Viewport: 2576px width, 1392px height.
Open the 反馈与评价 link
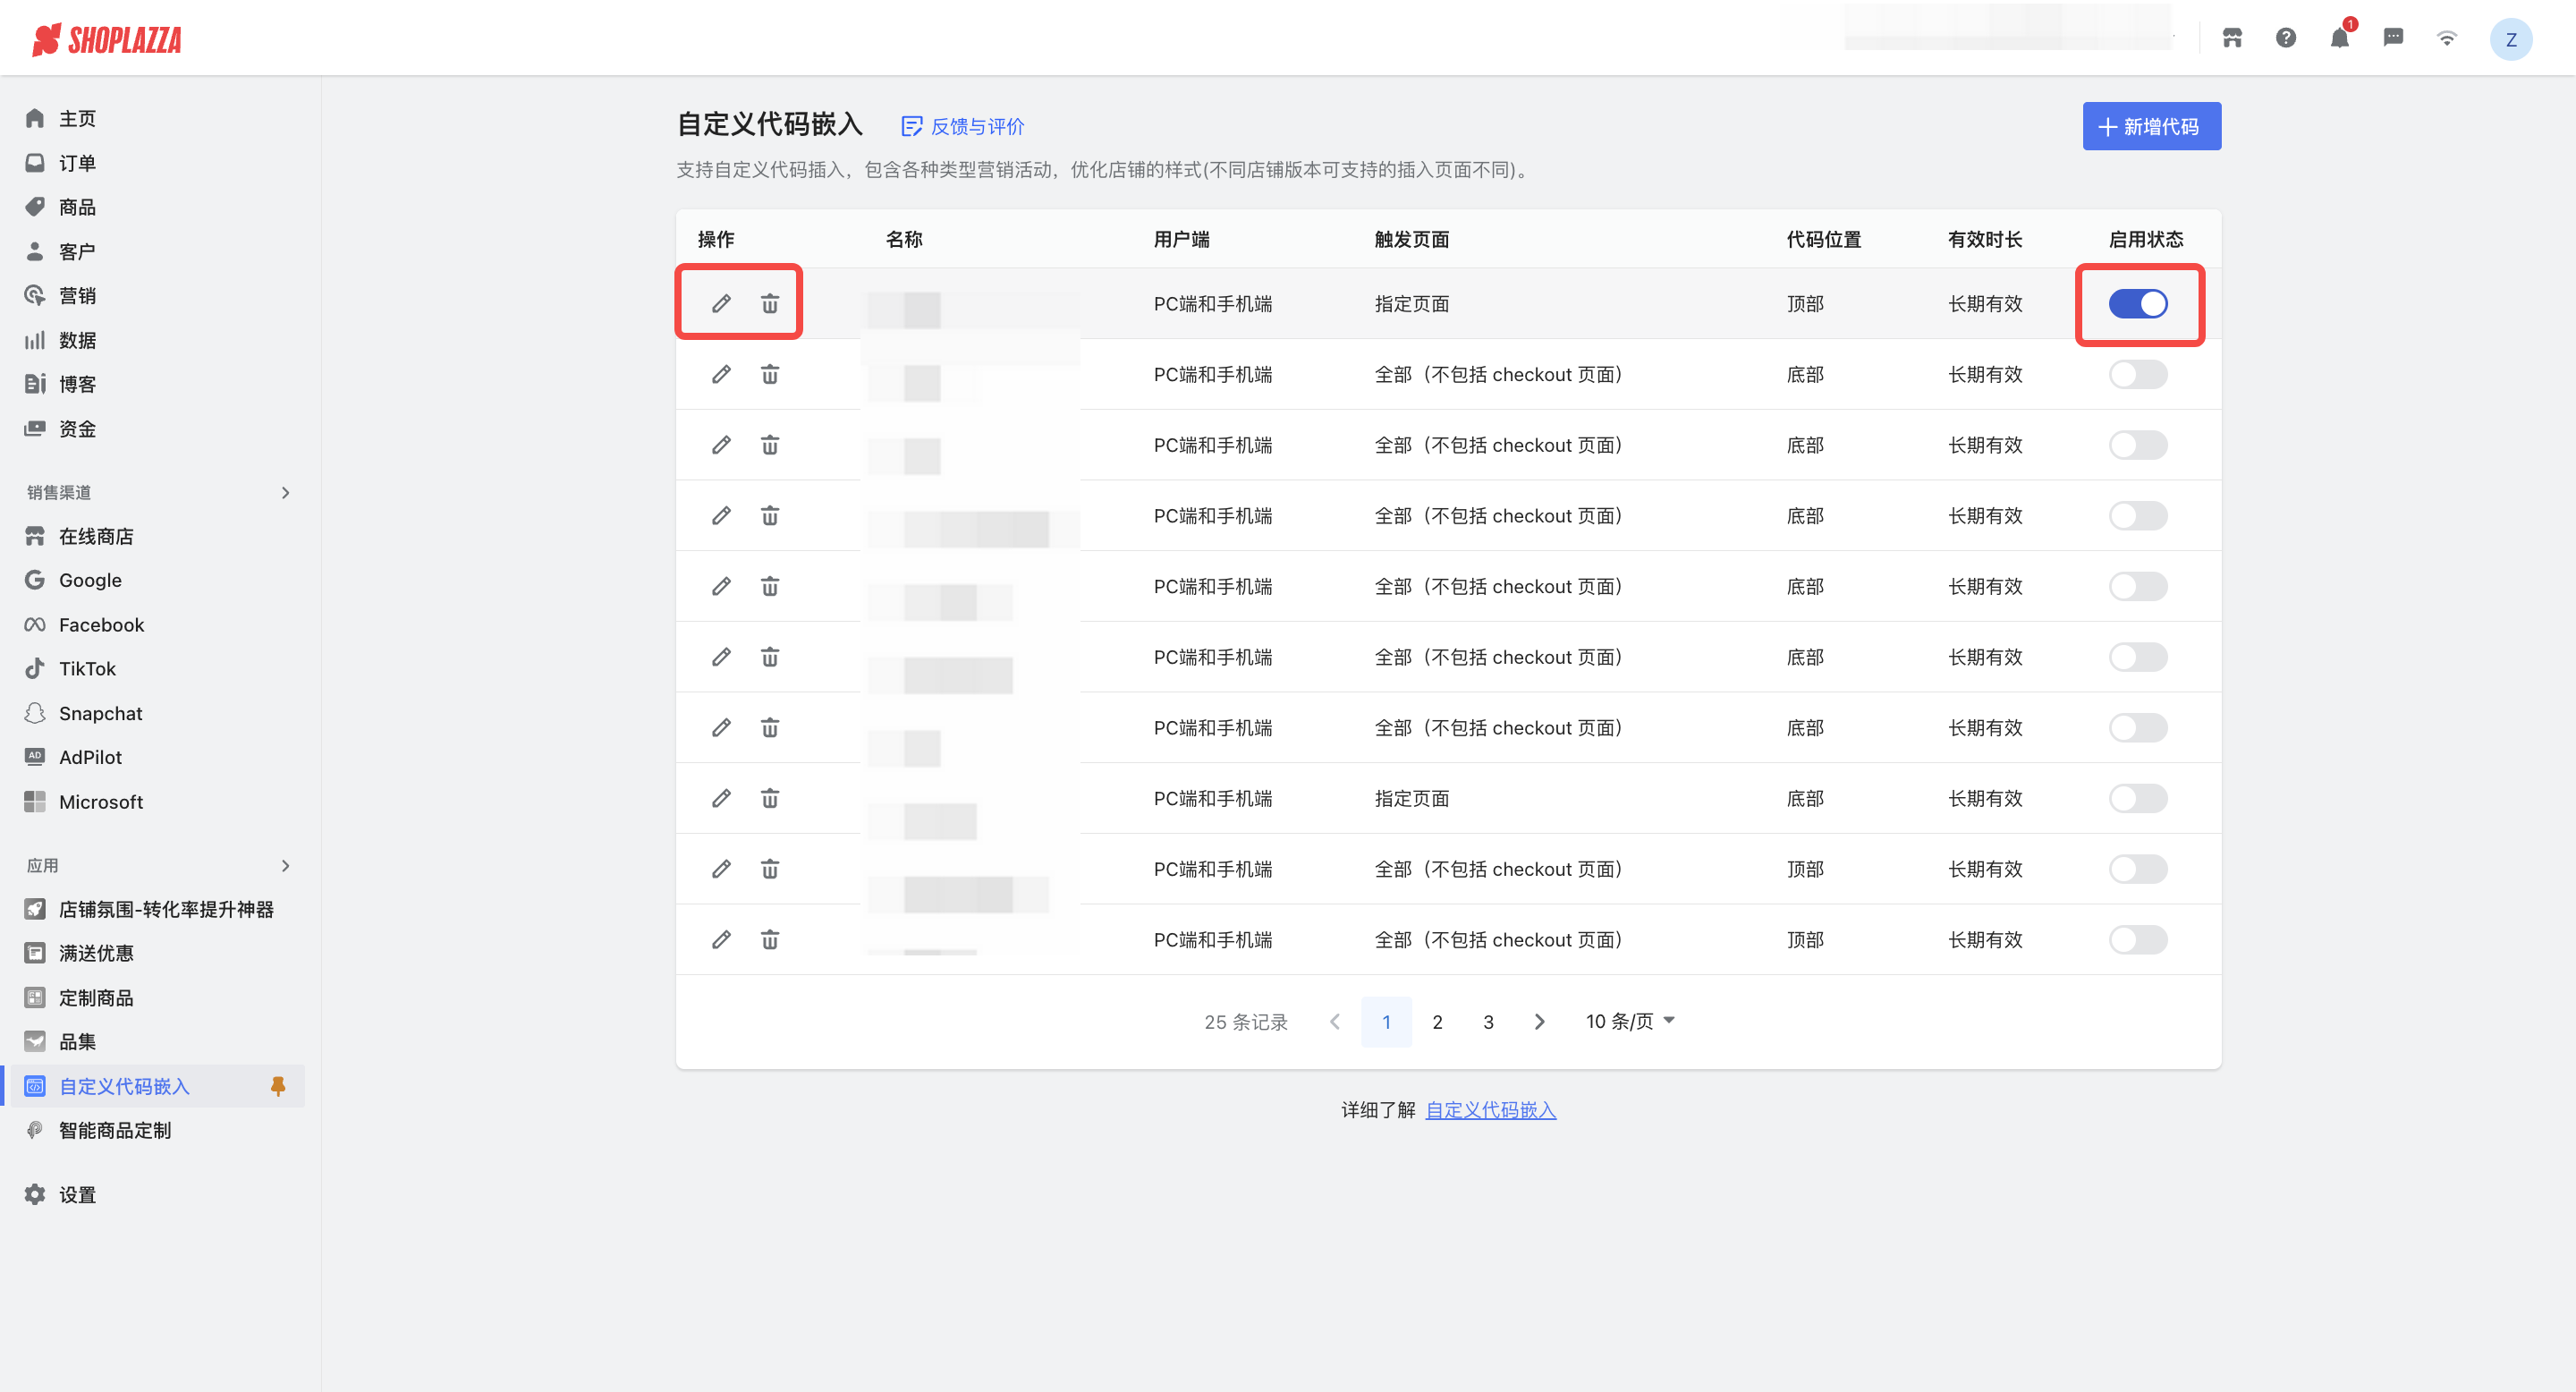(x=963, y=126)
